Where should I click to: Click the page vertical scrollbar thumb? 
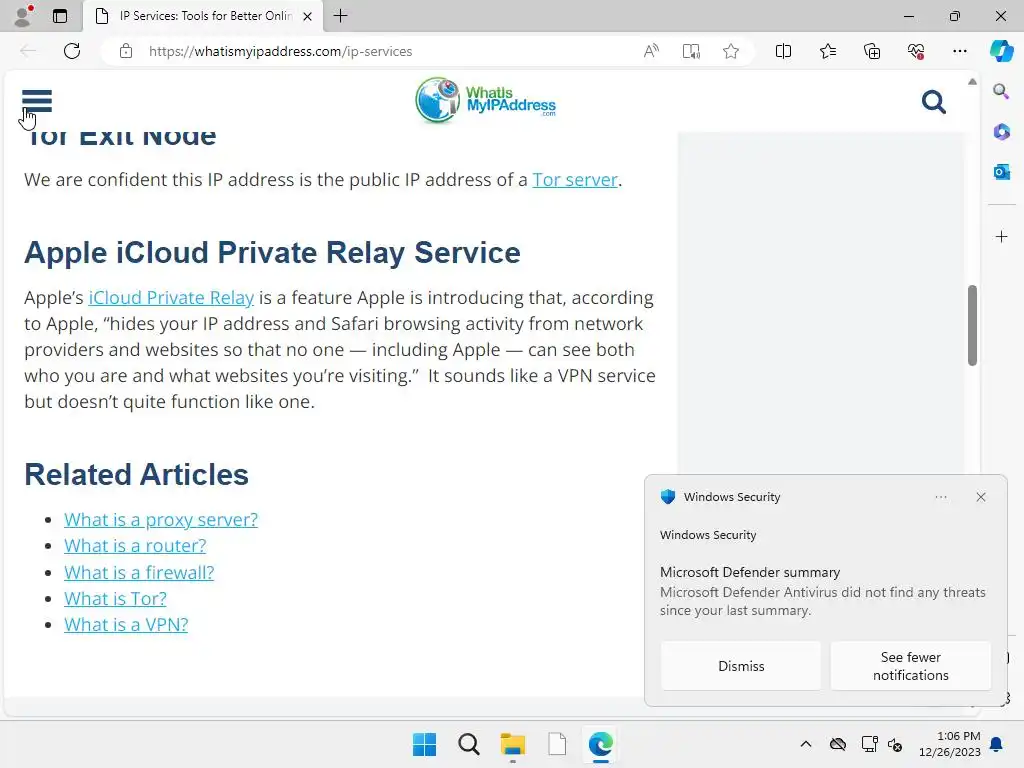(x=972, y=325)
